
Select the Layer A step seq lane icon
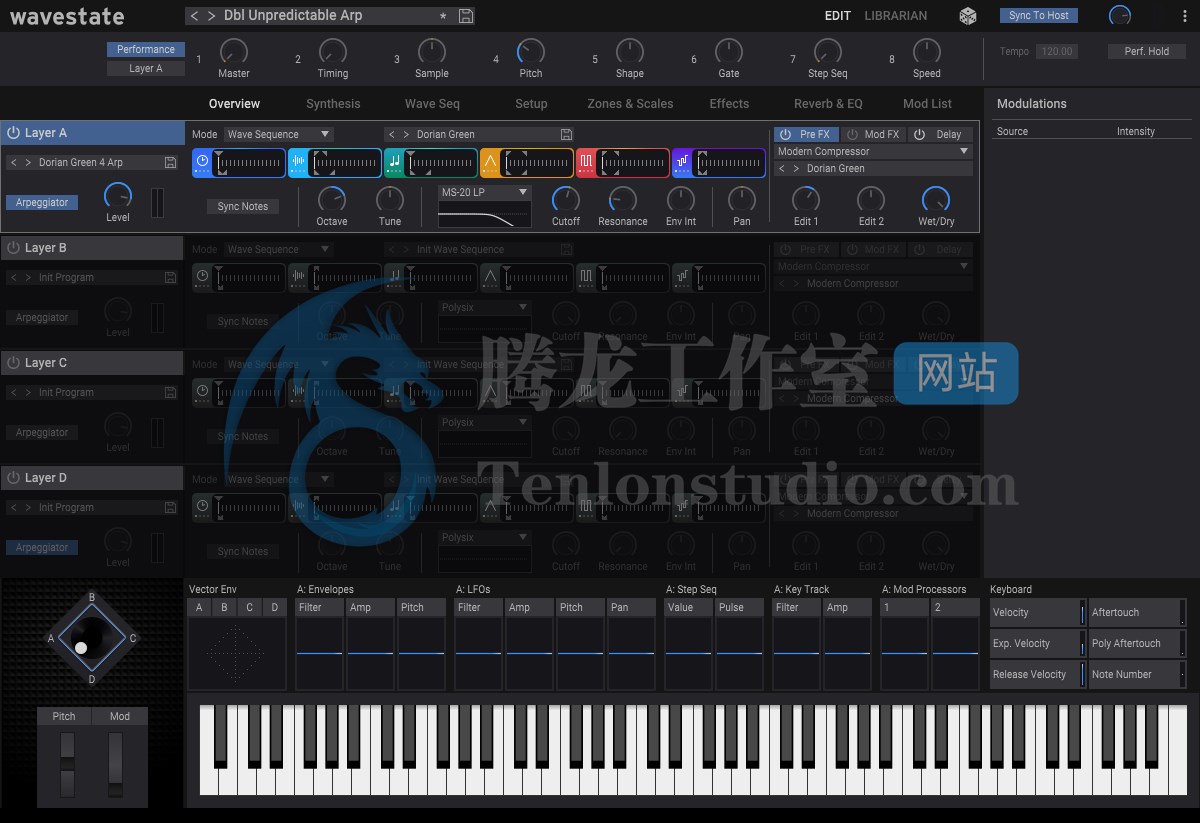coord(682,162)
